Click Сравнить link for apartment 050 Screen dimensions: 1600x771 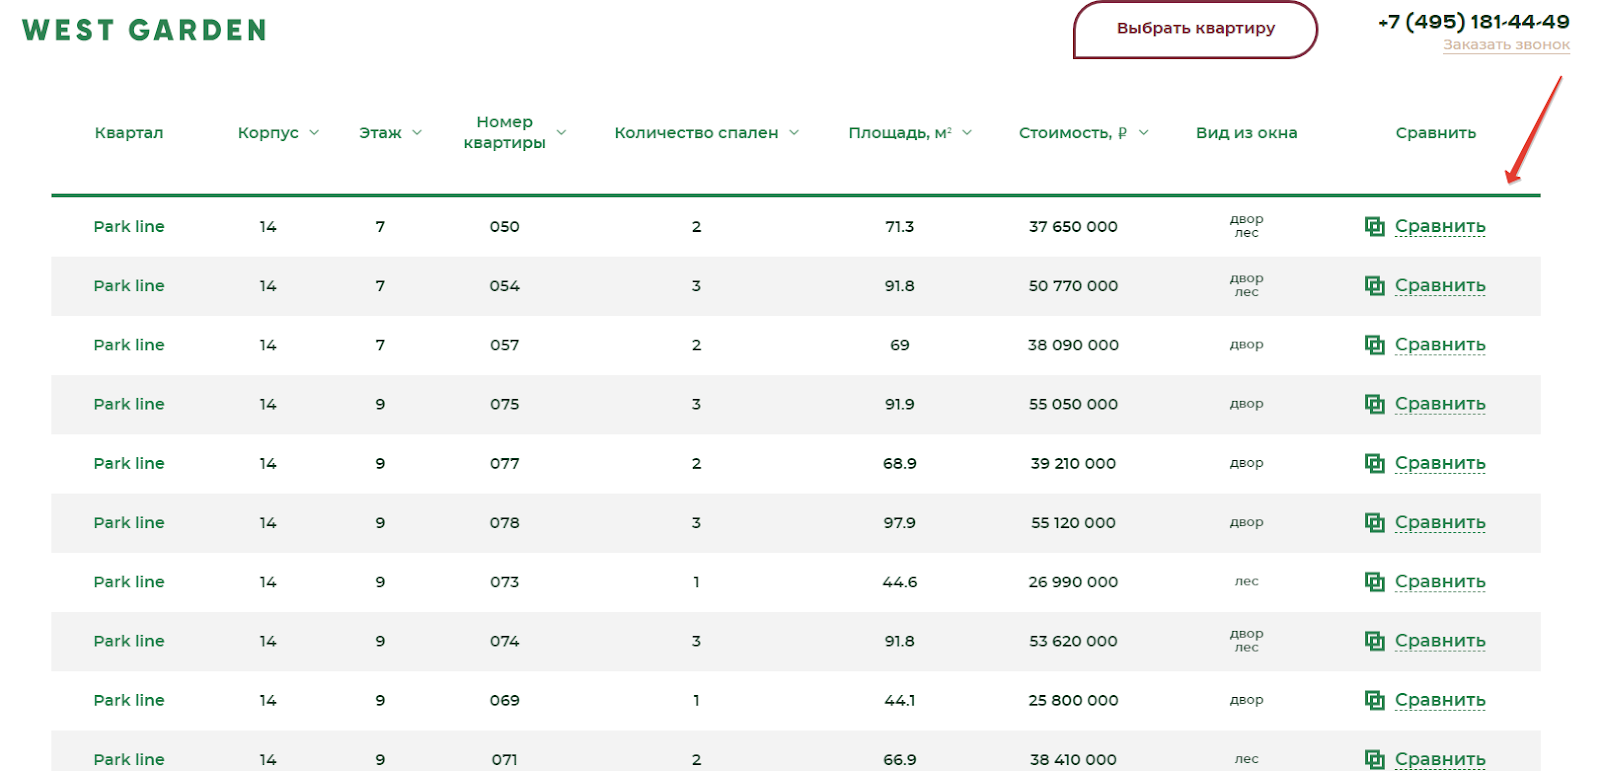tap(1440, 226)
